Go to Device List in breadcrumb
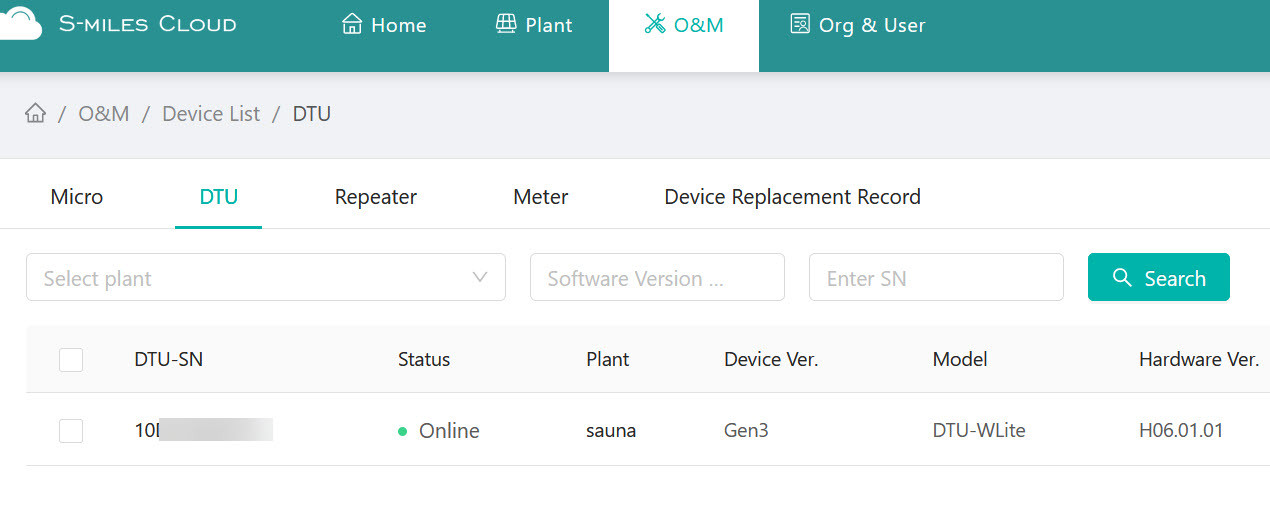Viewport: 1270px width, 509px height. coord(211,114)
